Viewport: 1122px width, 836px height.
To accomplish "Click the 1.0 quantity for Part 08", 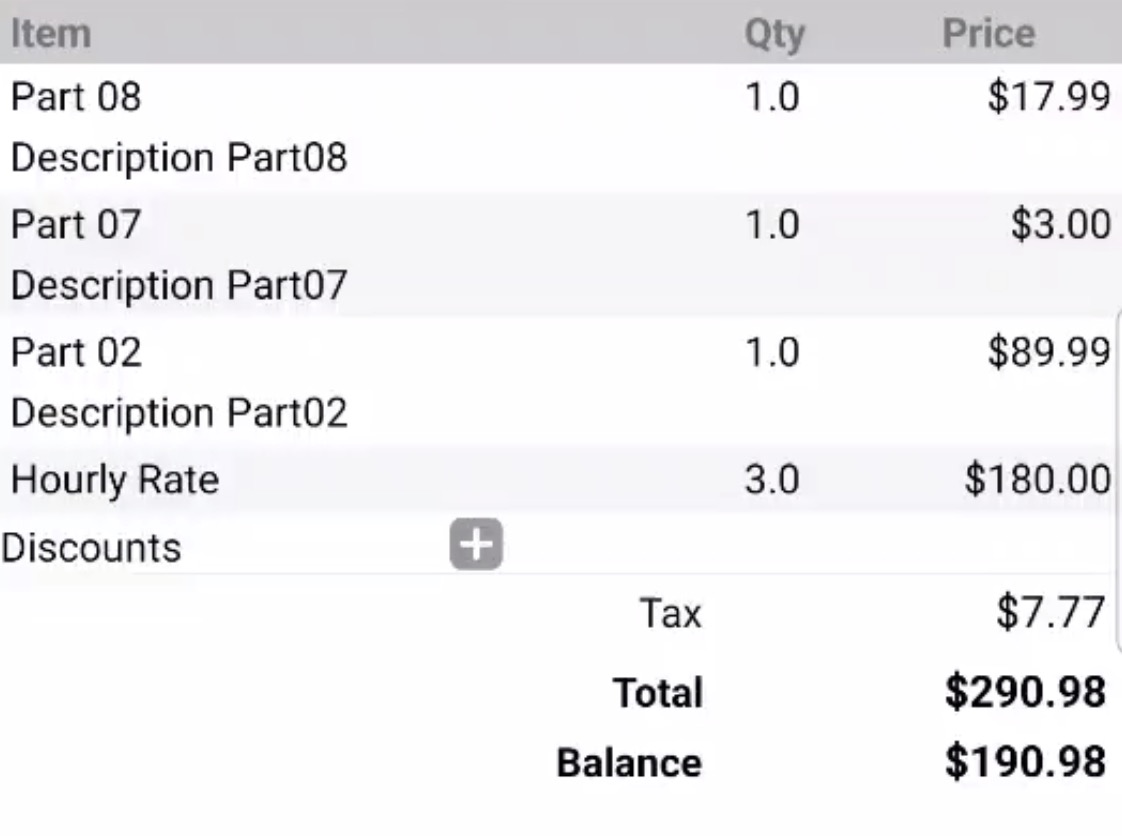I will click(771, 97).
